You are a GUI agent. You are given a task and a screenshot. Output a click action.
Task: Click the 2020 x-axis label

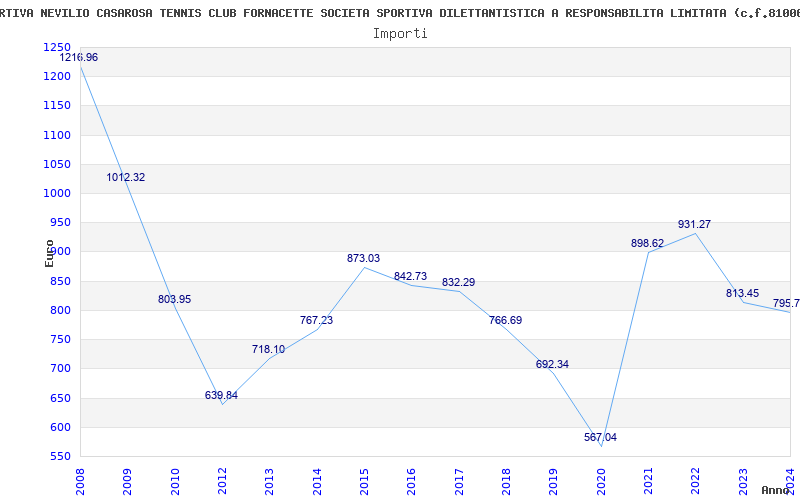coord(601,482)
